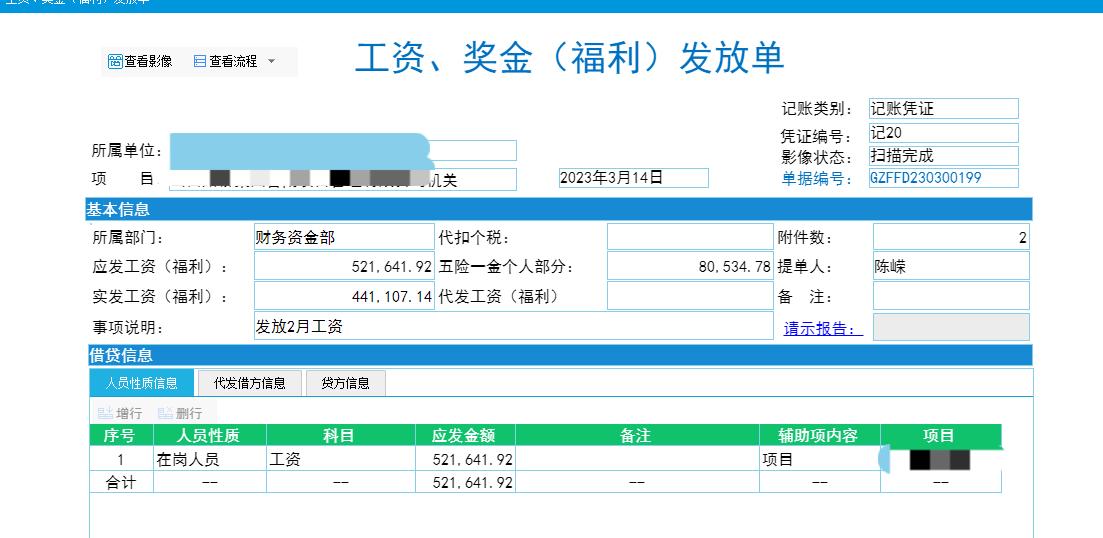Click the 记账类别 field showing 记账凭证
The height and width of the screenshot is (538, 1103).
tap(942, 109)
